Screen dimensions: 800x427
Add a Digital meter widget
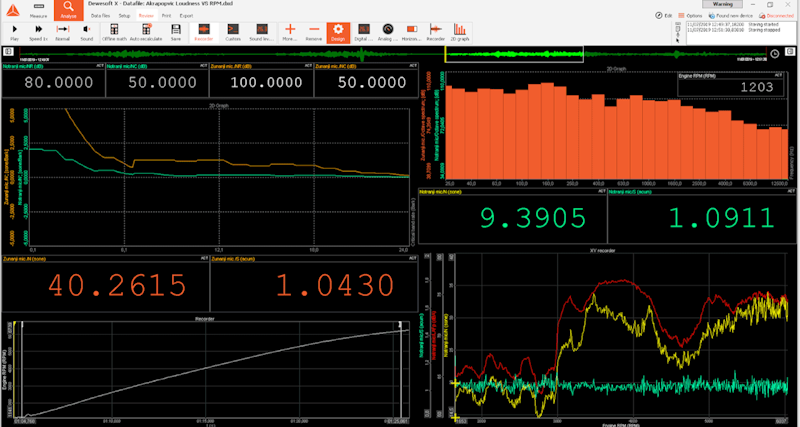click(x=364, y=33)
